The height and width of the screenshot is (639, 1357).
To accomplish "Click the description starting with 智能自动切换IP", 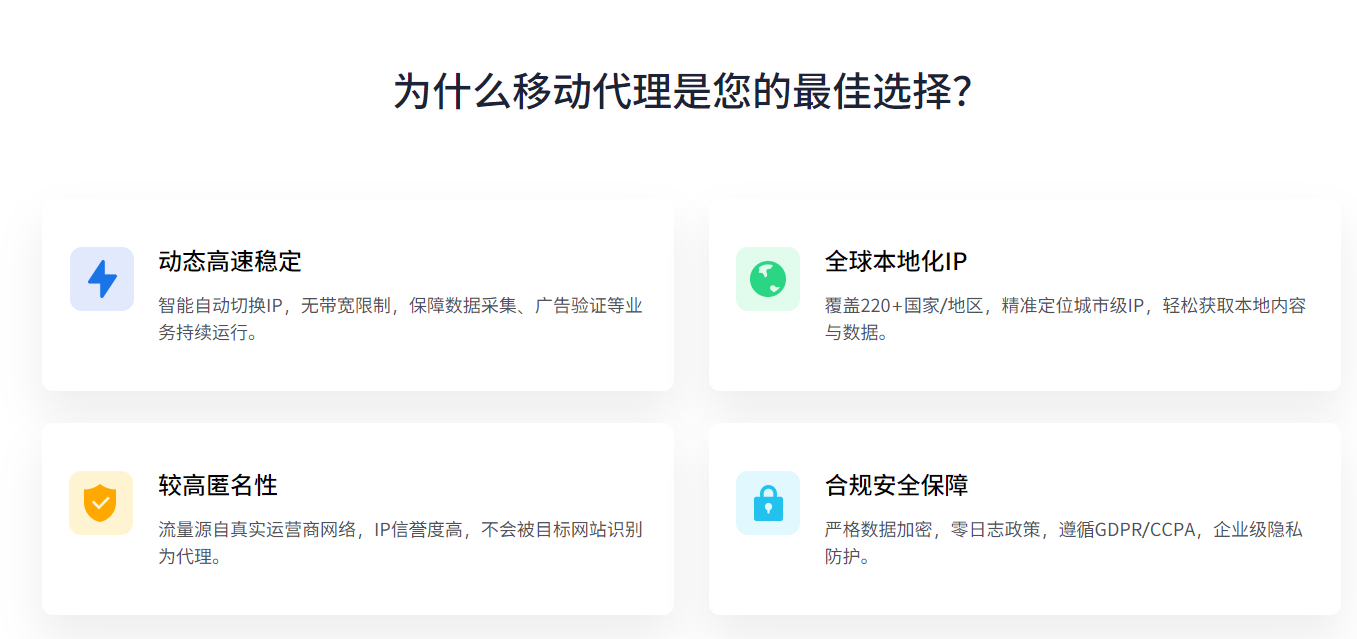I will 400,319.
